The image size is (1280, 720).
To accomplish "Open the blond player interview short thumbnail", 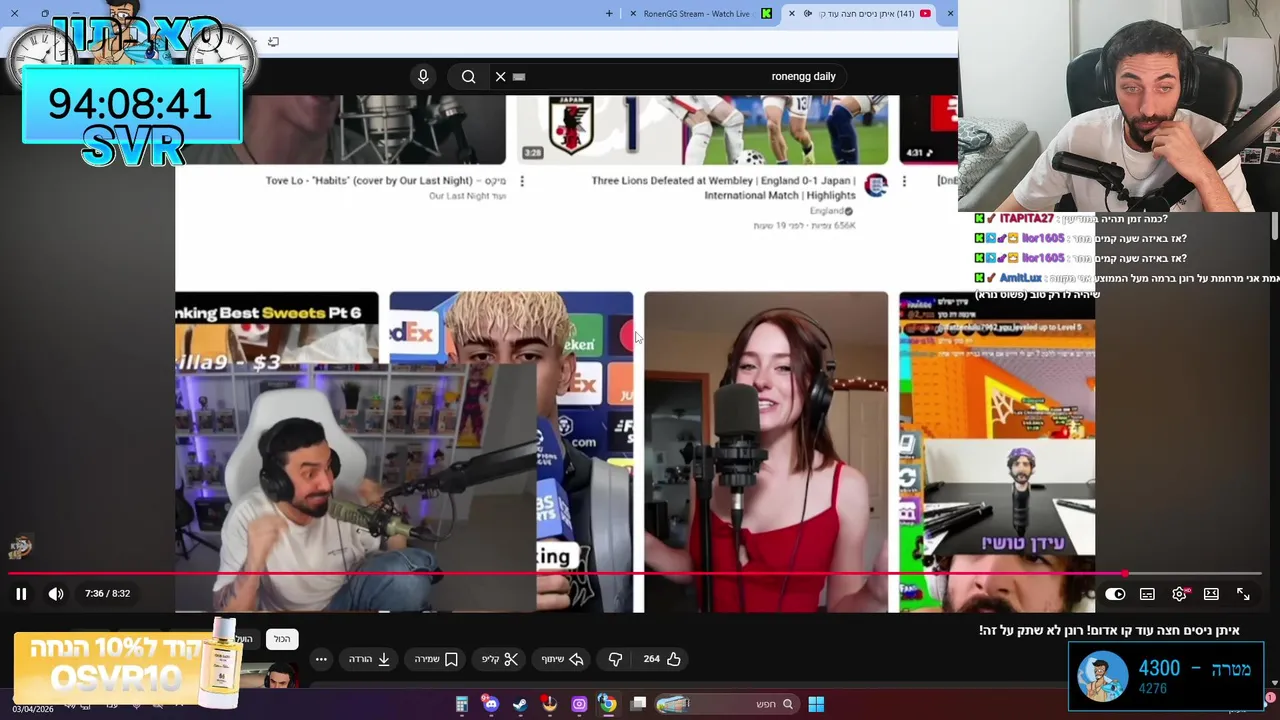I will (x=511, y=452).
